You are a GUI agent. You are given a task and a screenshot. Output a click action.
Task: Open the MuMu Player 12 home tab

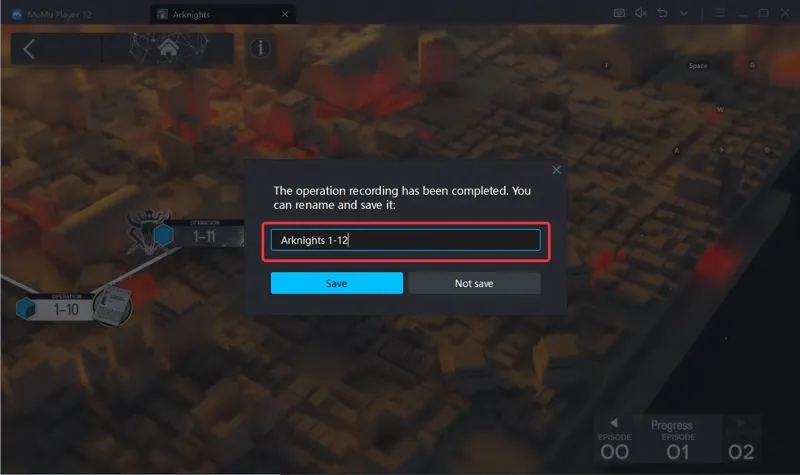52,14
